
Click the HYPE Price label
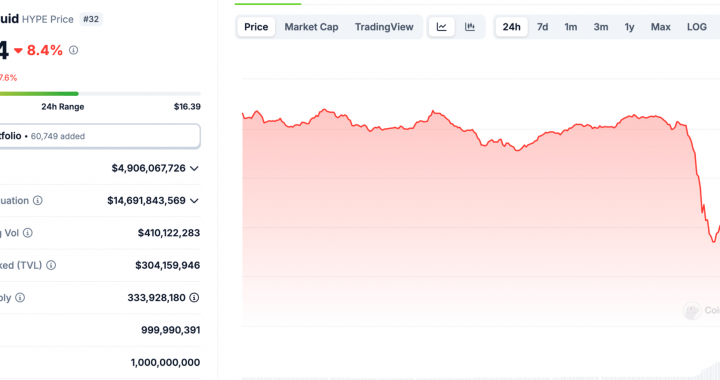48,19
